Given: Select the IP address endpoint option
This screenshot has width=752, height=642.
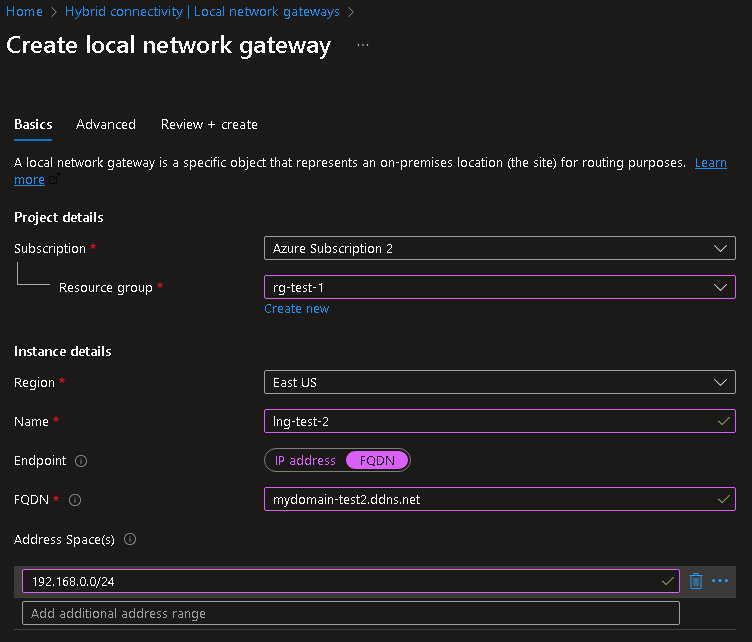Looking at the screenshot, I should pyautogui.click(x=305, y=461).
